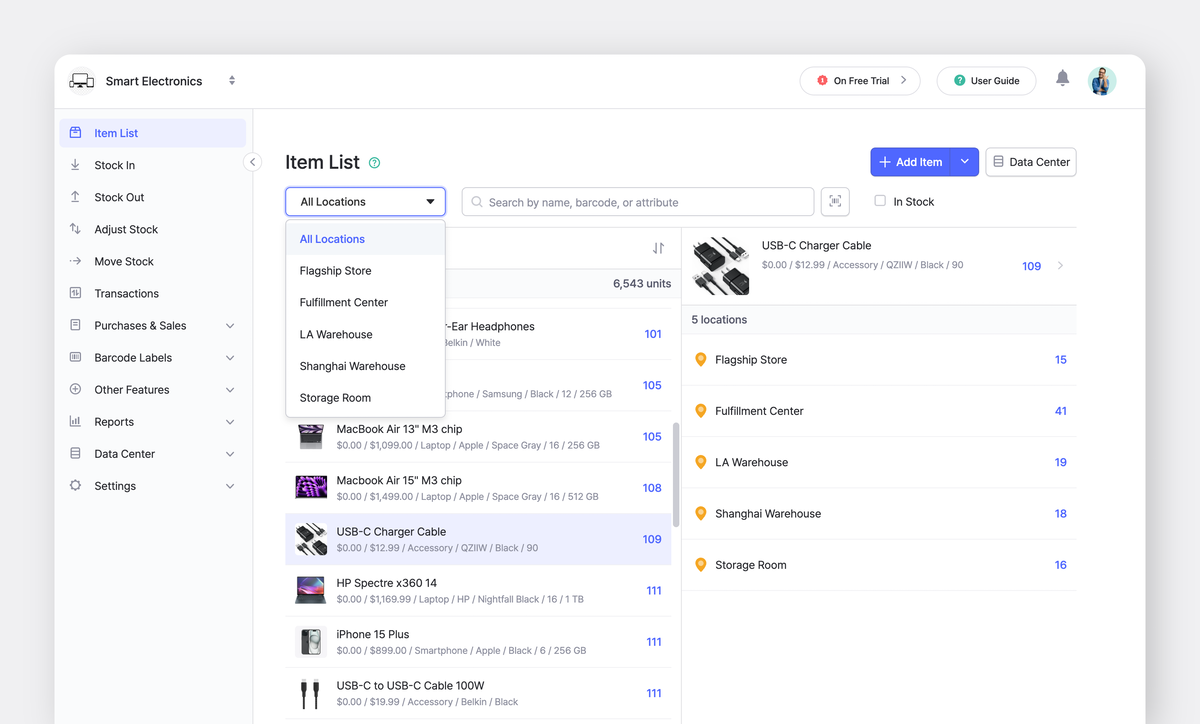This screenshot has width=1200, height=724.
Task: Click the Add Item button
Action: click(x=911, y=161)
